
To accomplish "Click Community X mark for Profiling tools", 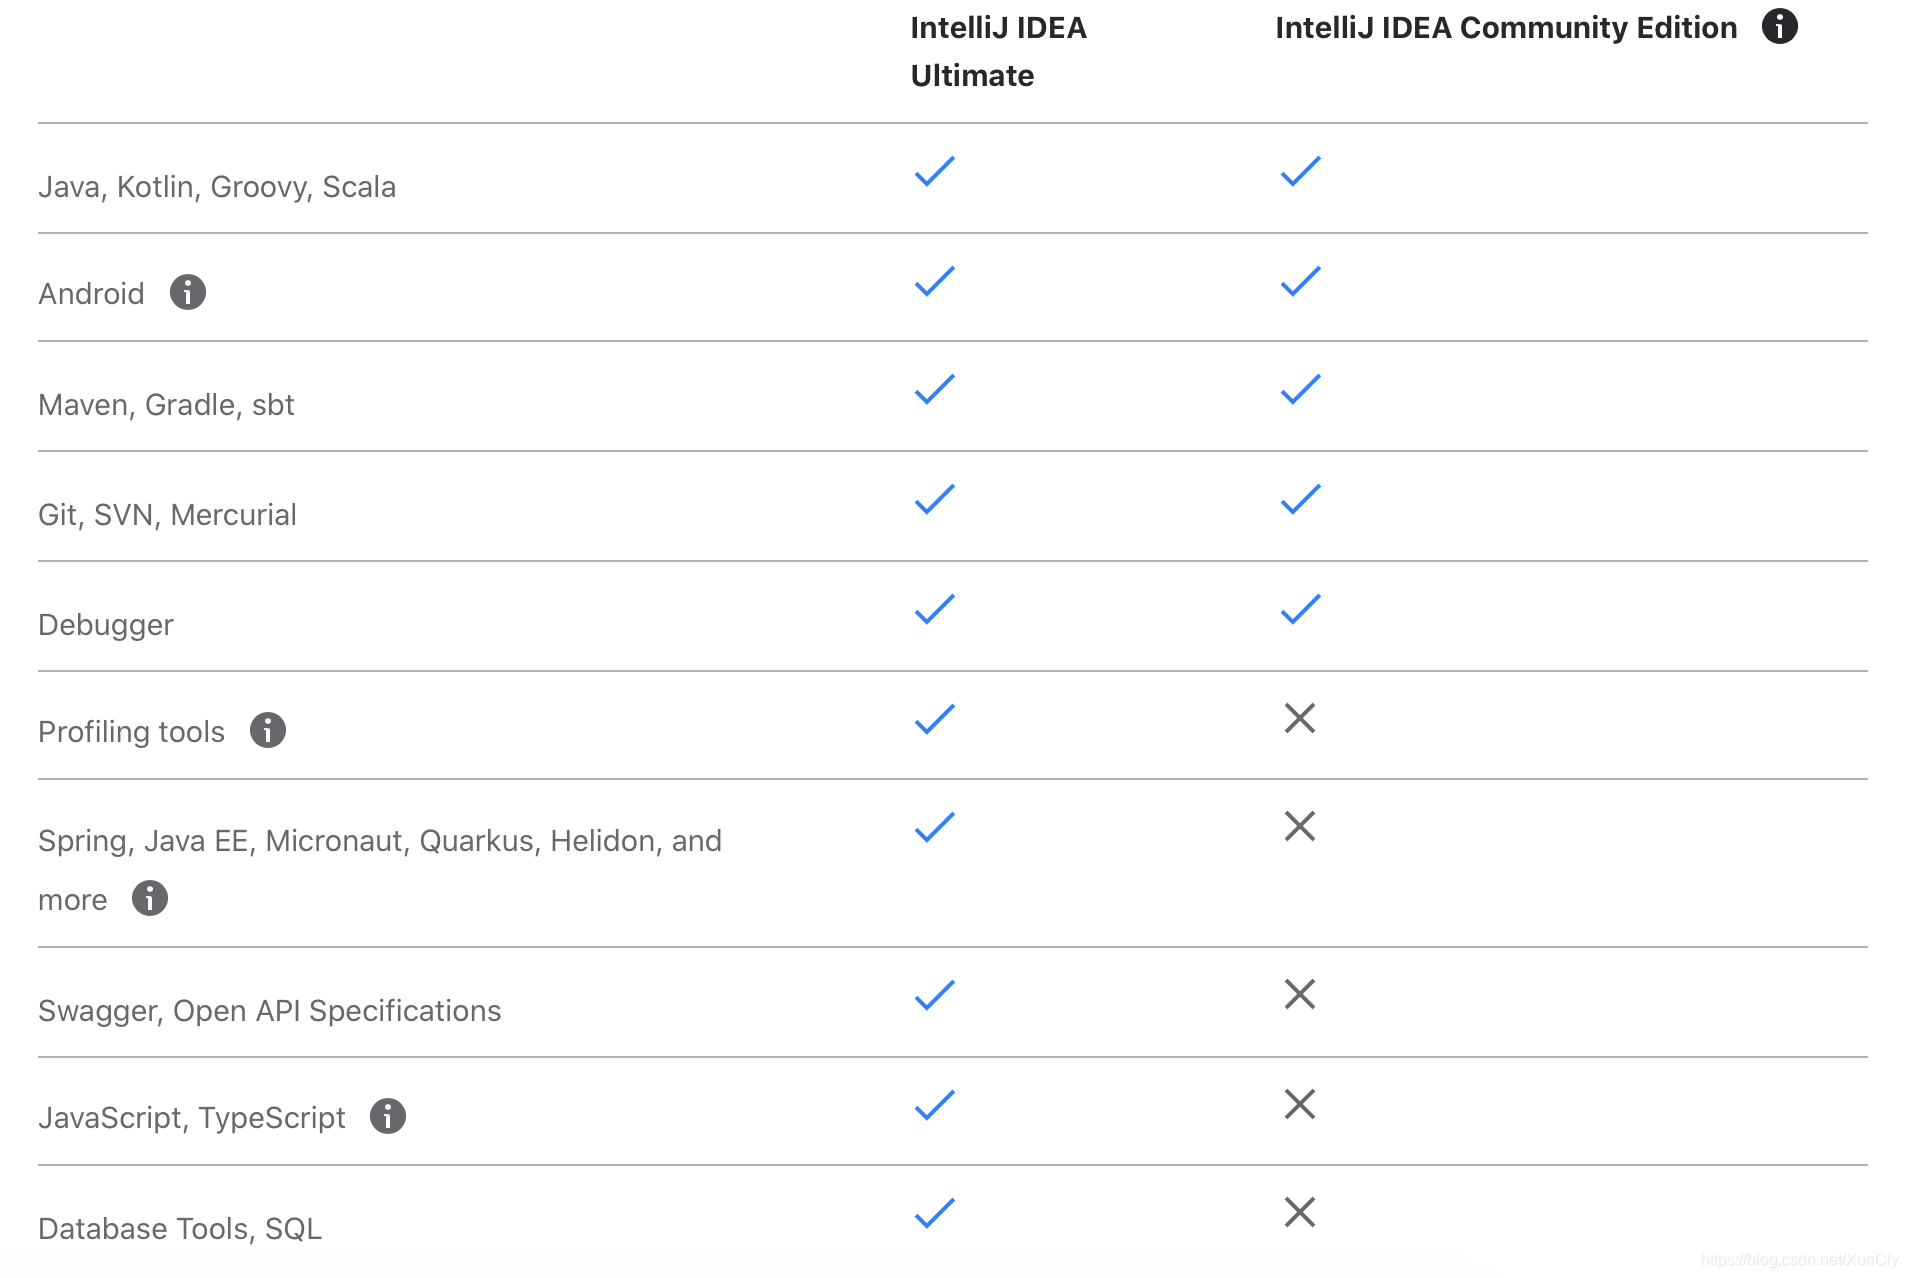I will [1299, 718].
